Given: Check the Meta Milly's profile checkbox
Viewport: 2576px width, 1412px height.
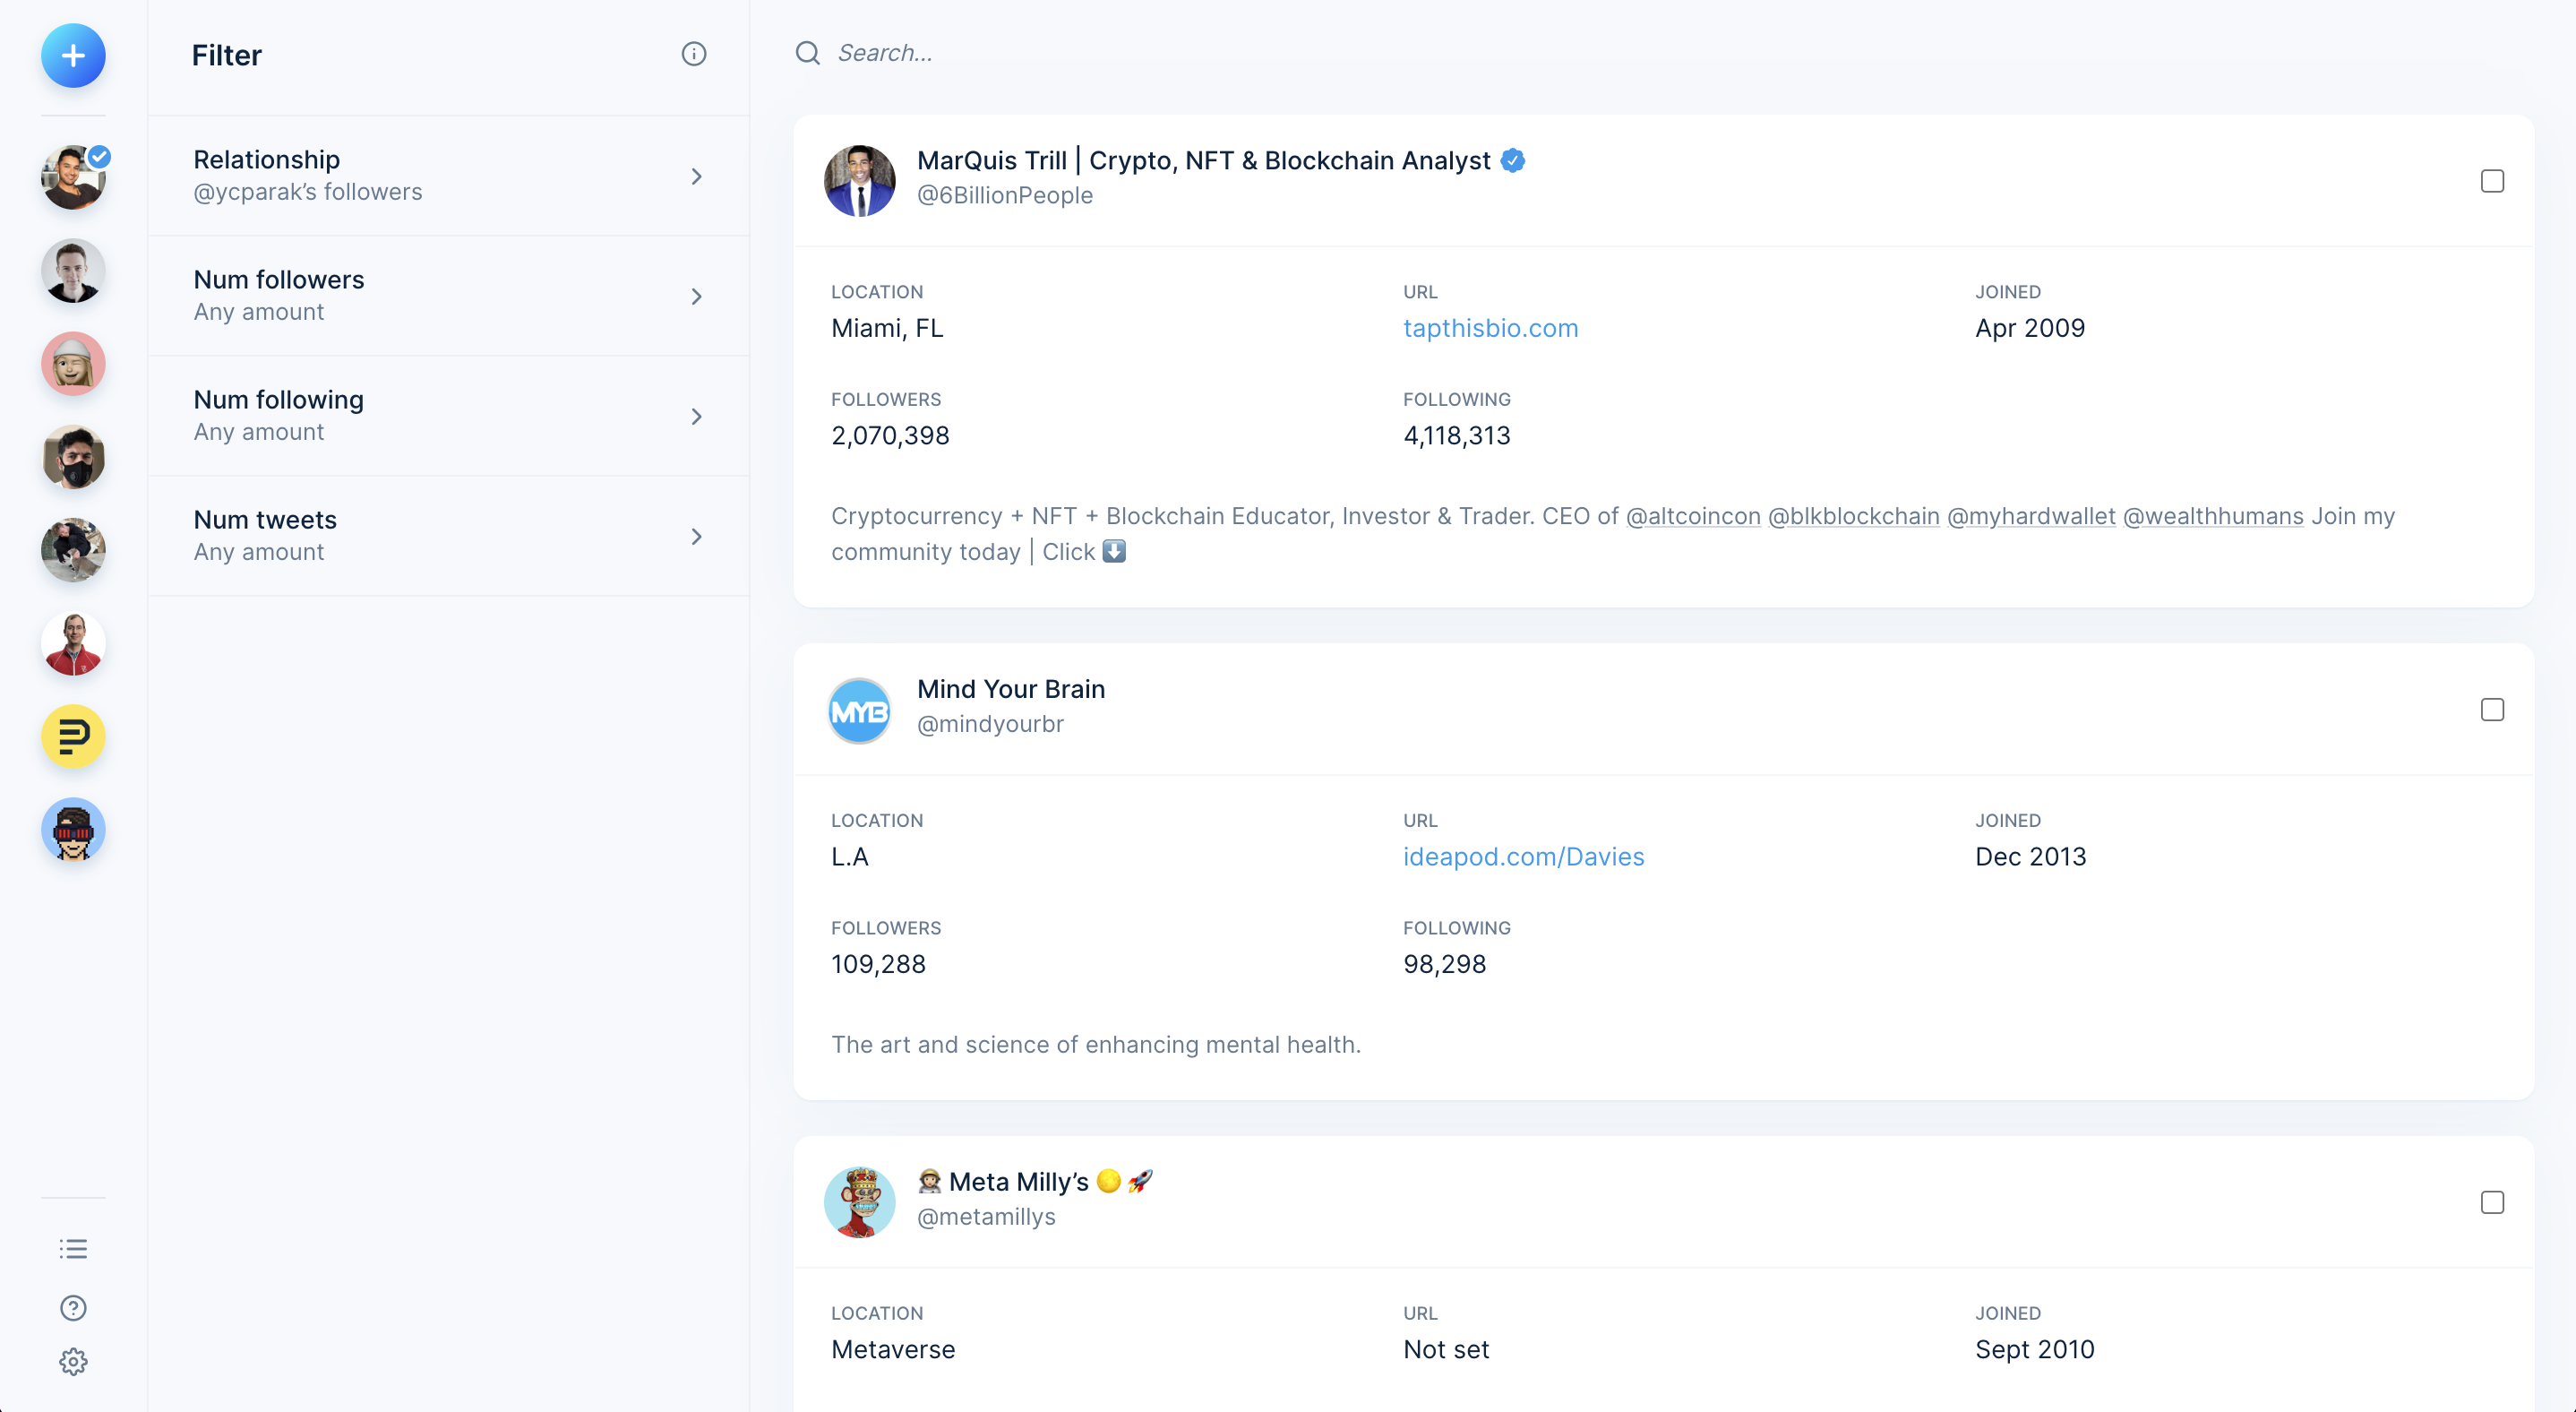Looking at the screenshot, I should 2491,1202.
